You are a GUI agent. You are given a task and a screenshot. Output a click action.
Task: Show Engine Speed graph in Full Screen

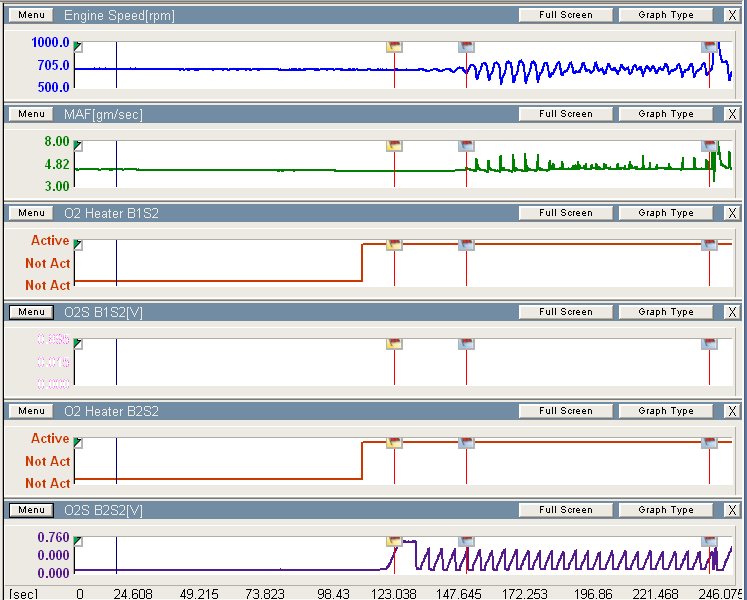[565, 15]
